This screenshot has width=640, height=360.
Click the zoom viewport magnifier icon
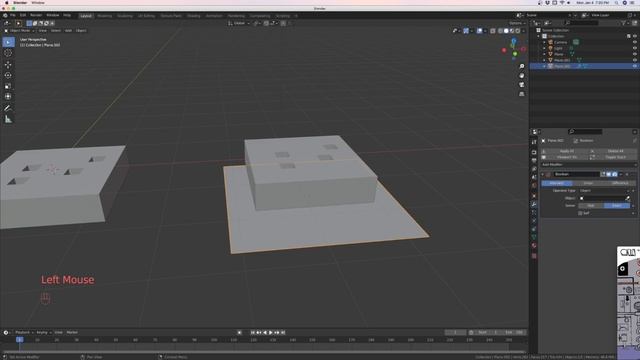522,66
